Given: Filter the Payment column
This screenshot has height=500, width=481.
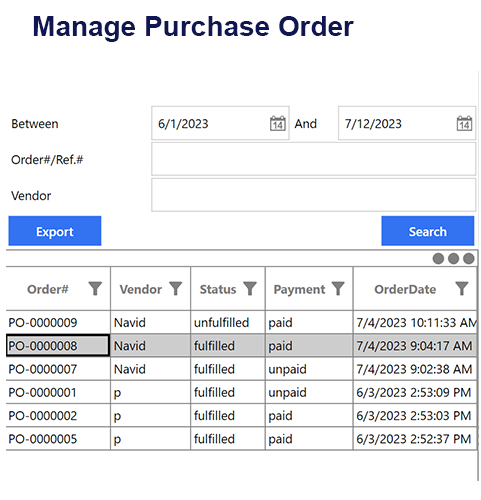Looking at the screenshot, I should point(338,289).
